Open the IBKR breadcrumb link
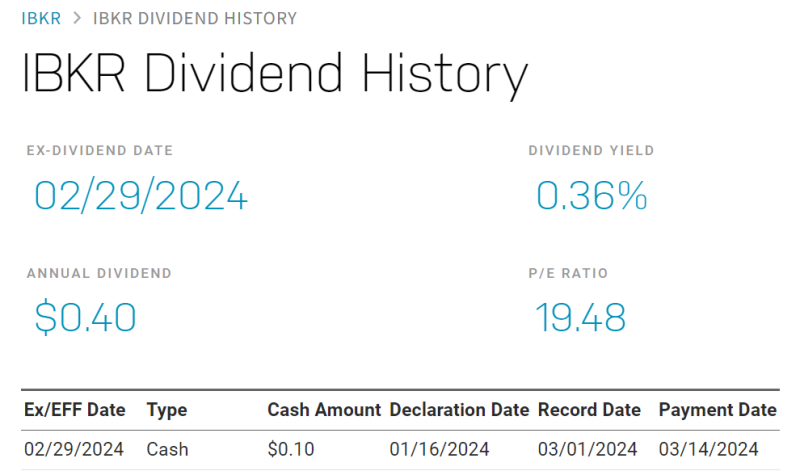This screenshot has width=800, height=471. (x=41, y=19)
